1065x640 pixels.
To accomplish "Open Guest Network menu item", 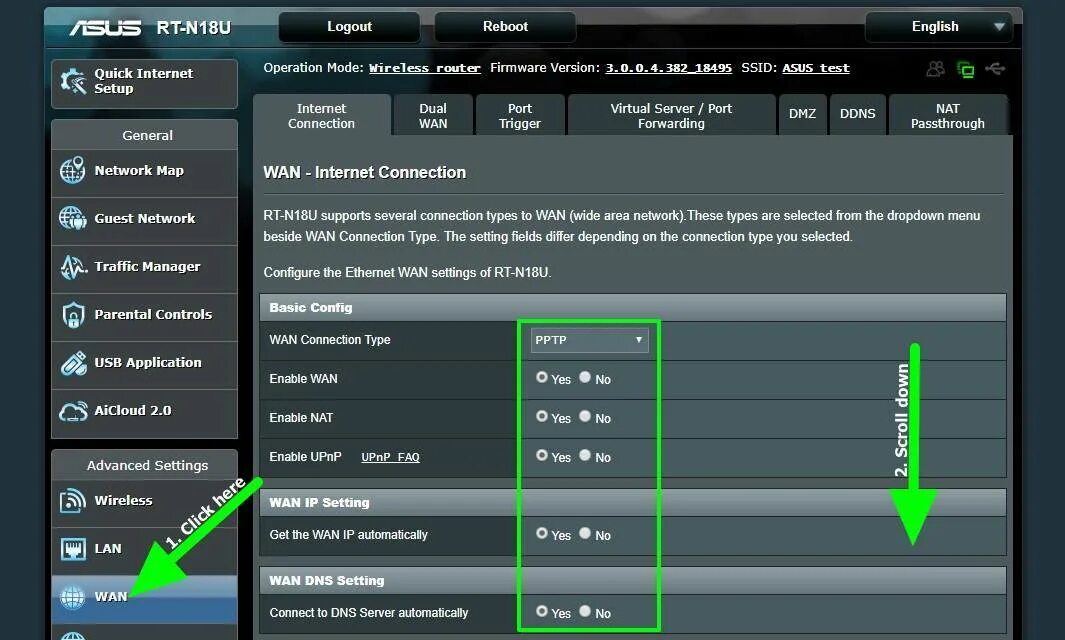I will (x=145, y=219).
